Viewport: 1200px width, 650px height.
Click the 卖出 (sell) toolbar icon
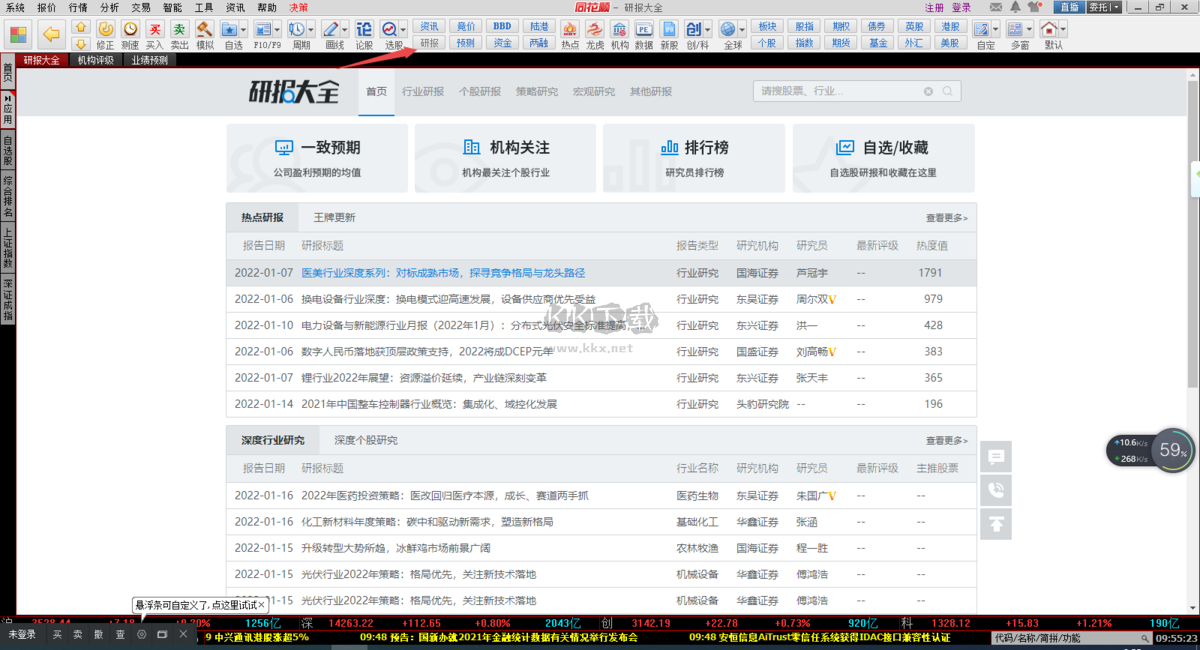click(x=179, y=34)
